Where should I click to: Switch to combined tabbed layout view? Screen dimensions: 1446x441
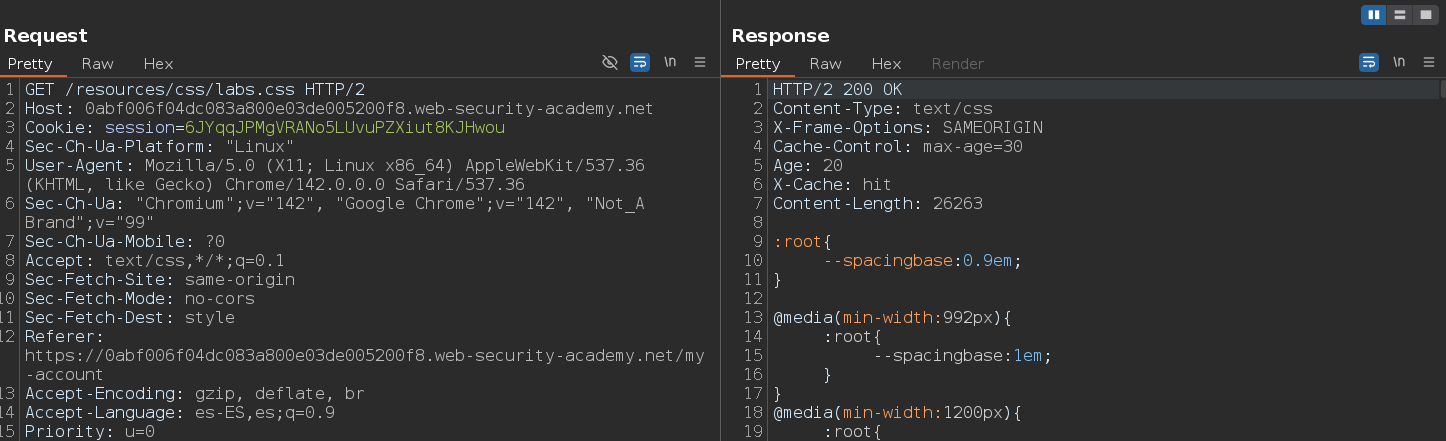1425,15
